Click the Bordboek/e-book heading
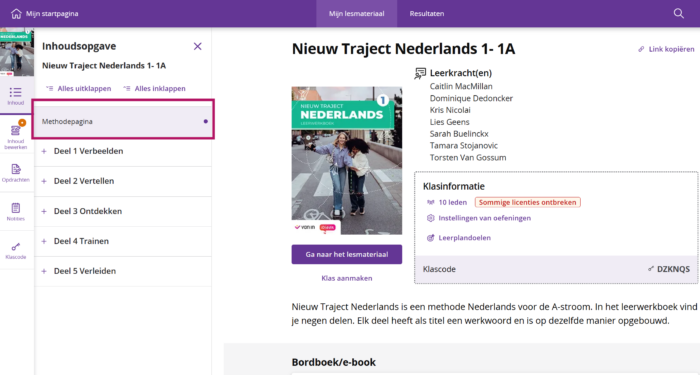 coord(333,362)
